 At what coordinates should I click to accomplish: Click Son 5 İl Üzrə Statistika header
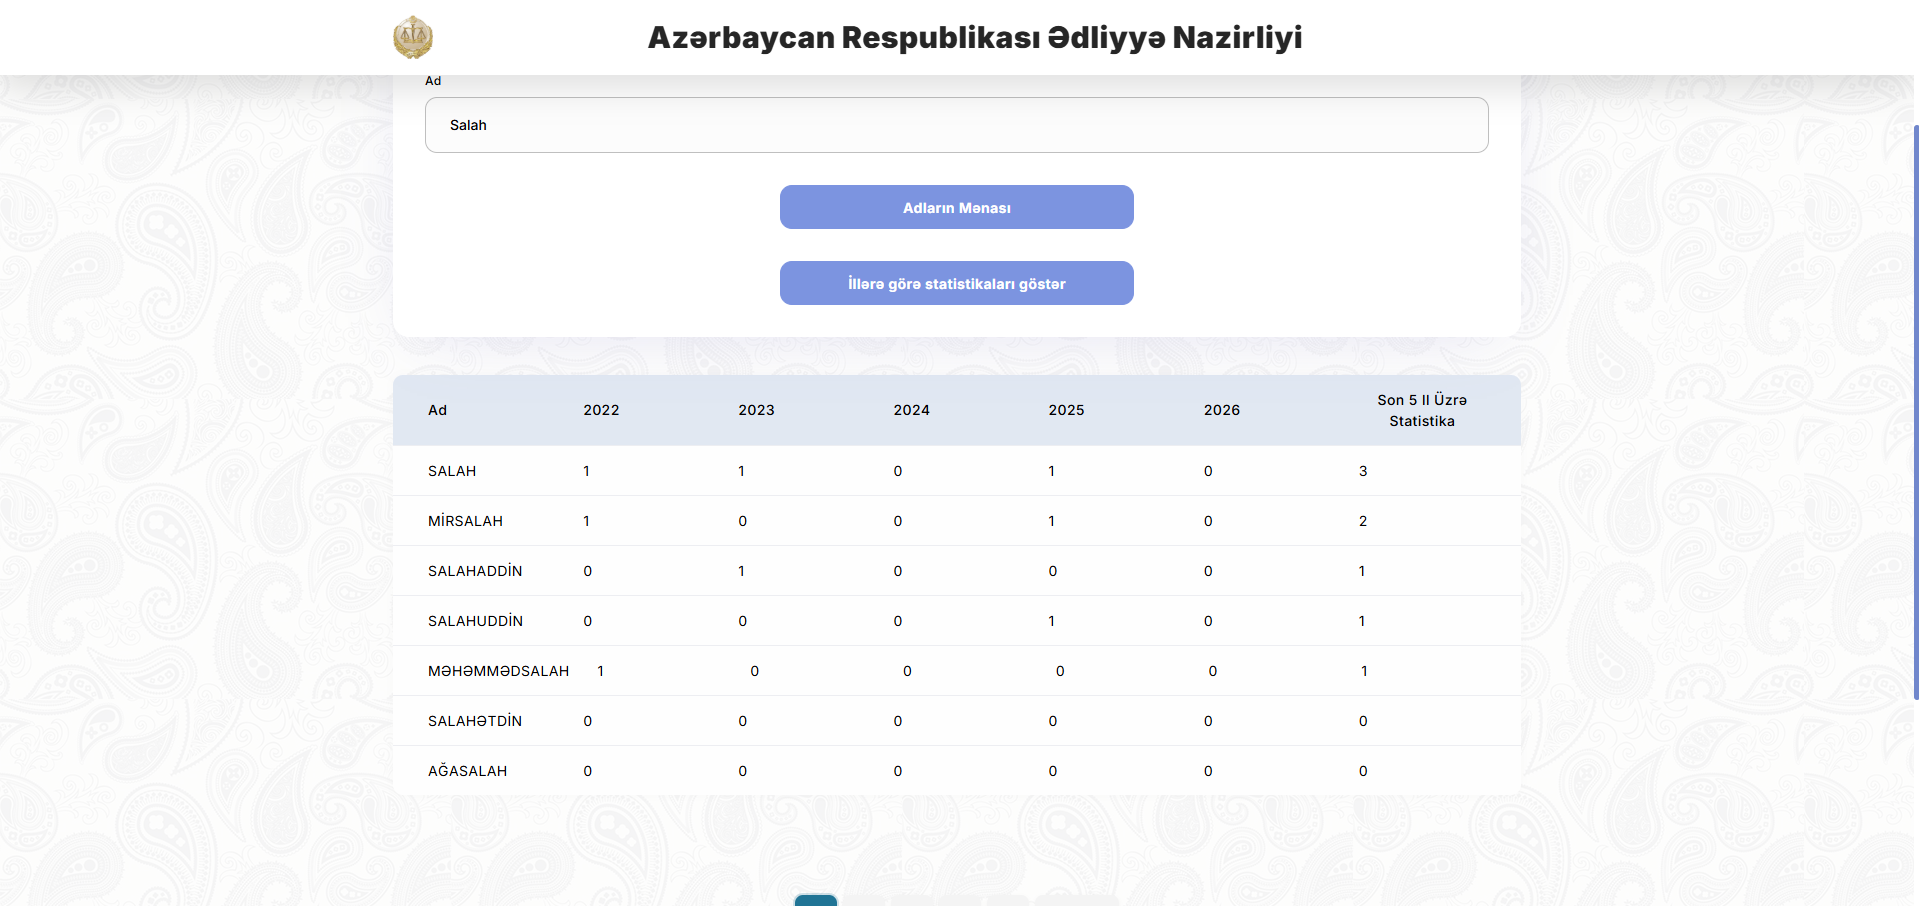click(x=1421, y=410)
